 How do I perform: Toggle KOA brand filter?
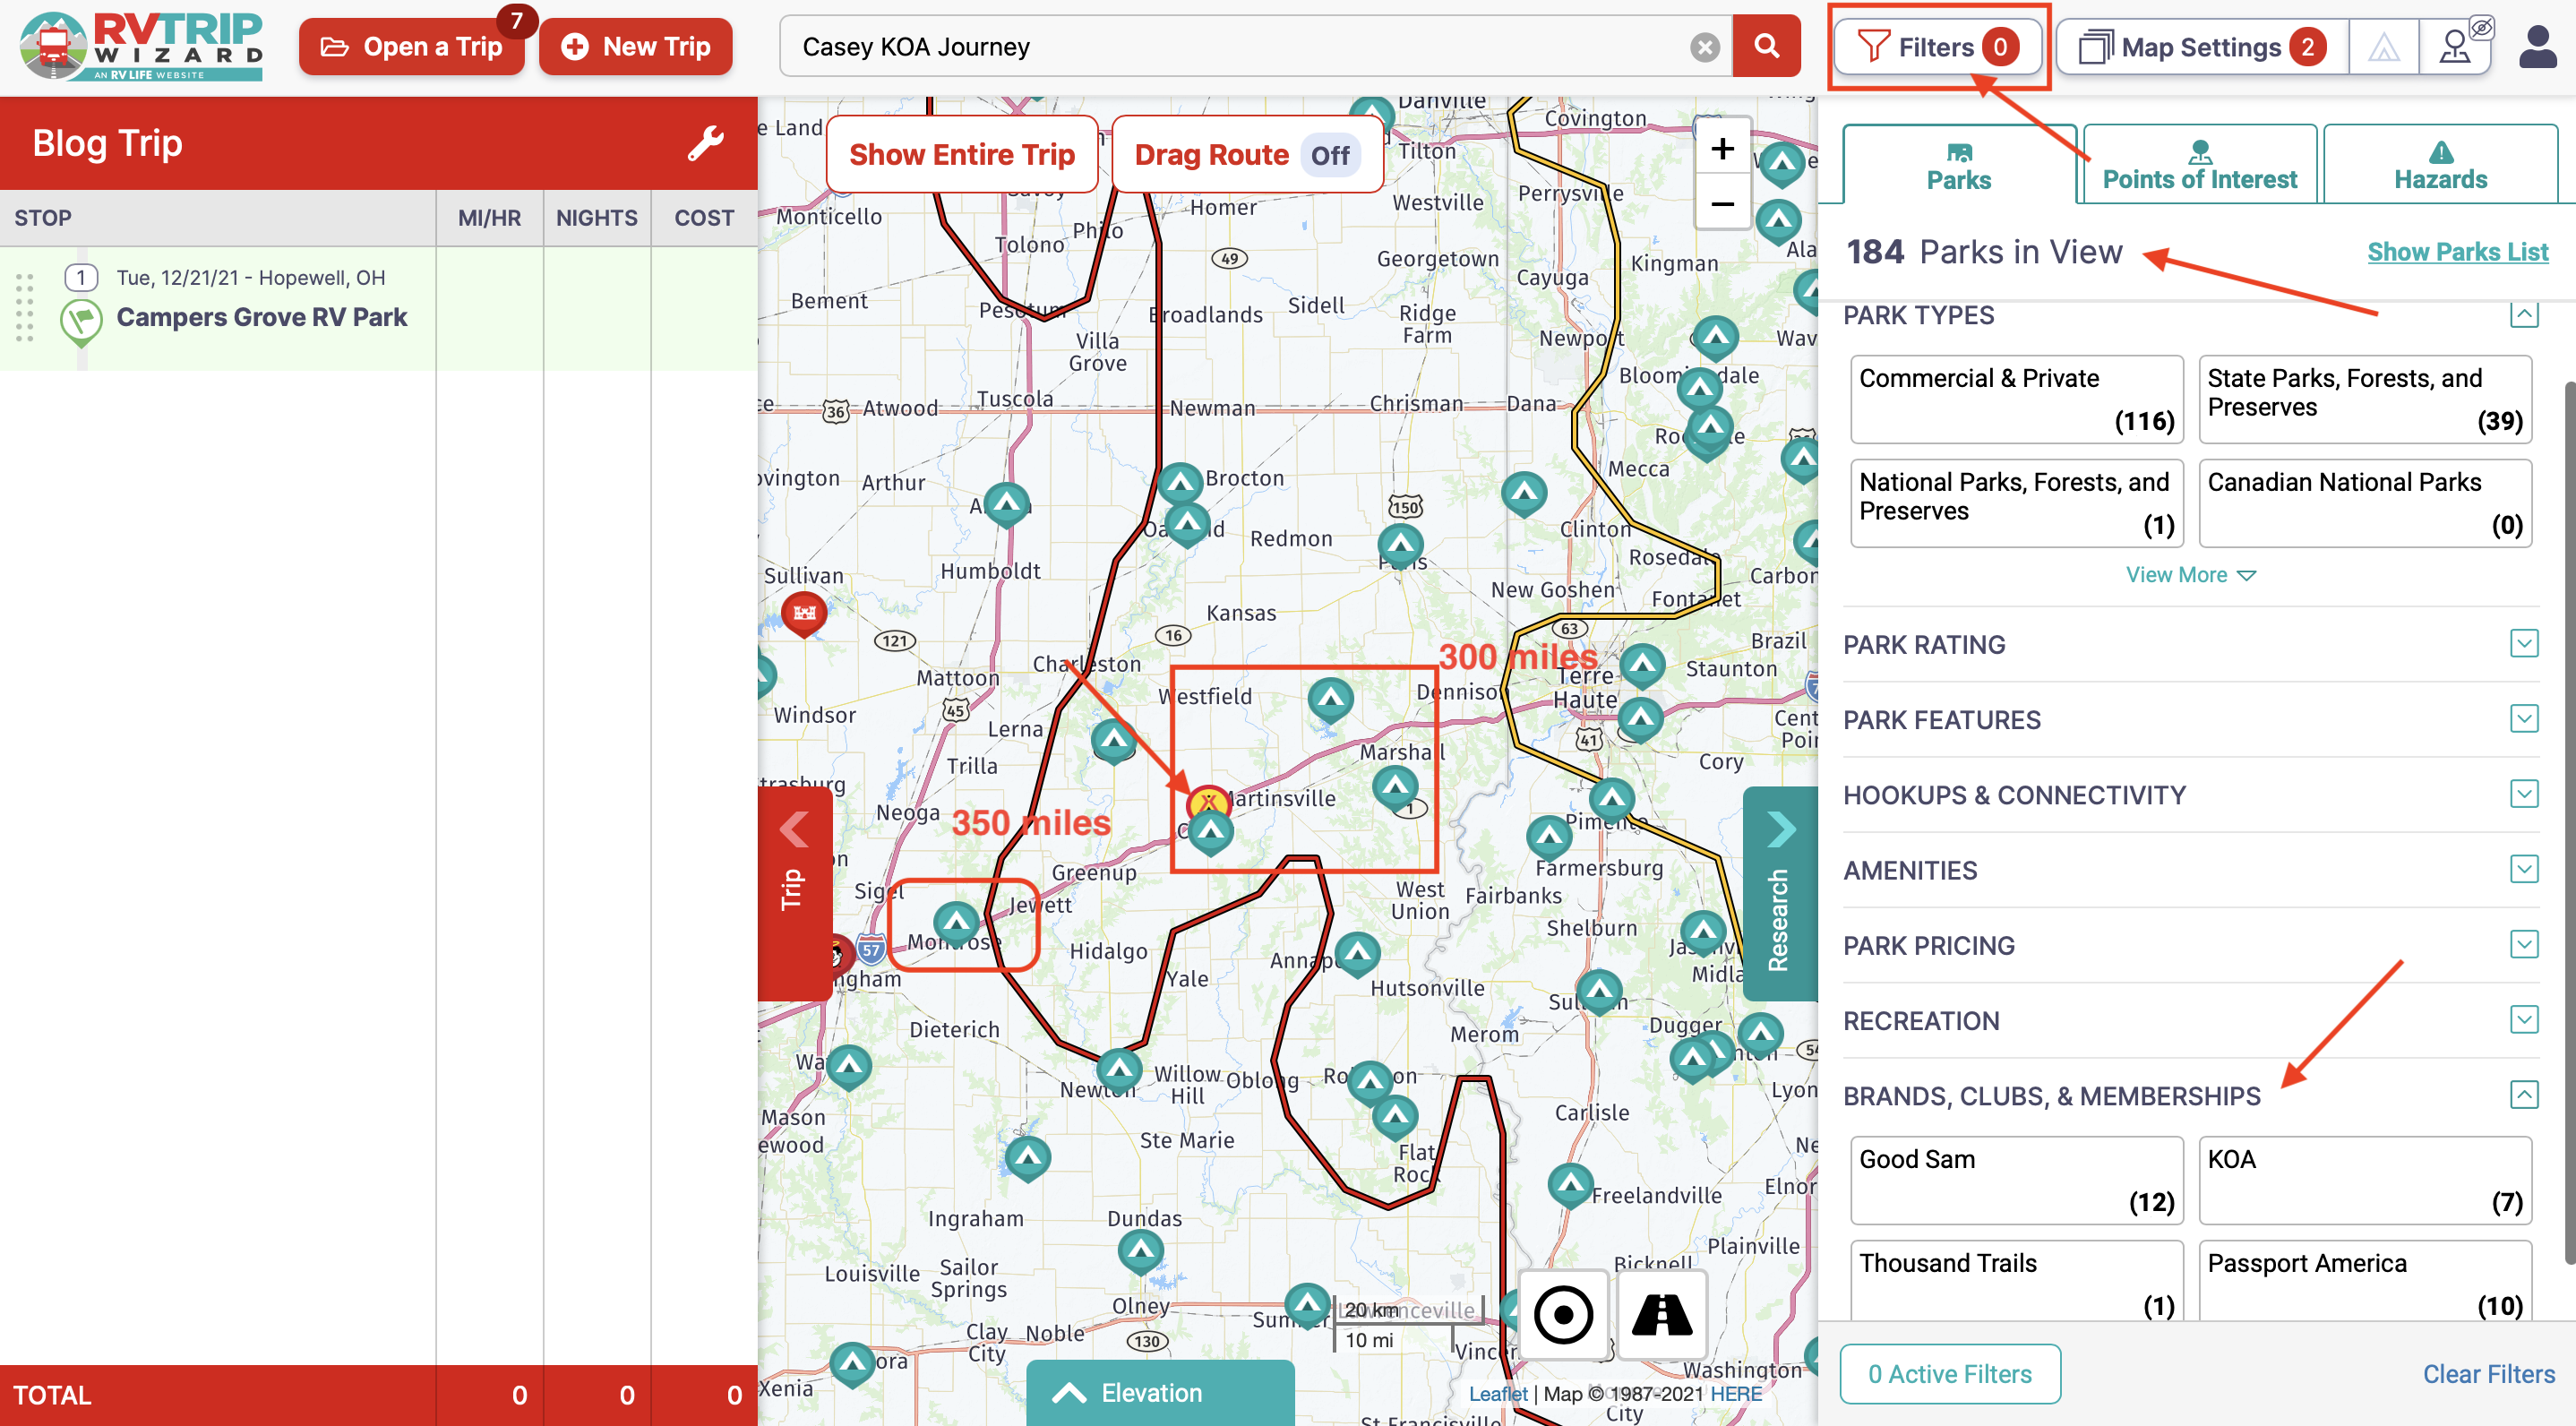(x=2365, y=1180)
